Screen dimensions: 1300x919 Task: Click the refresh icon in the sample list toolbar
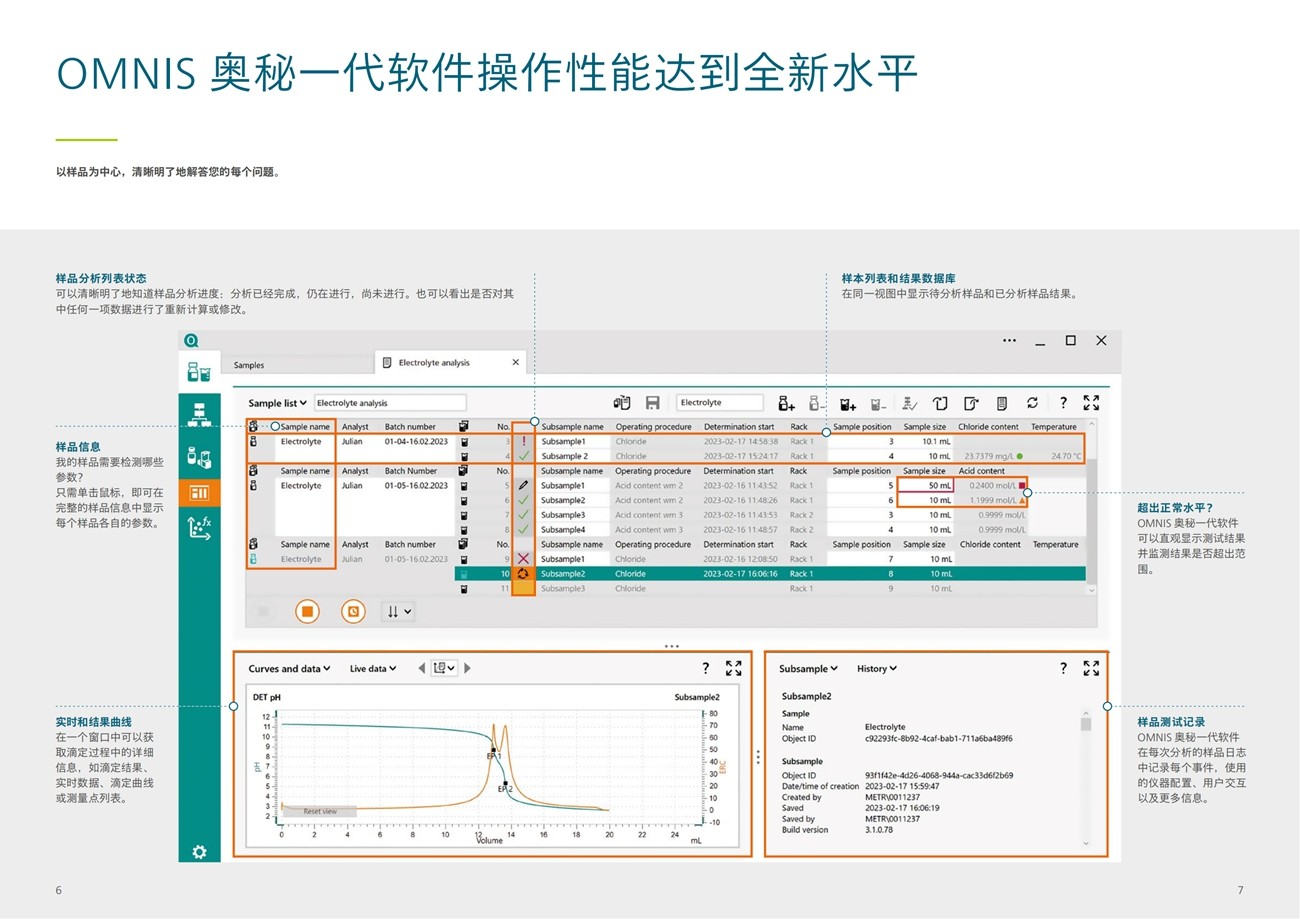(x=1032, y=403)
